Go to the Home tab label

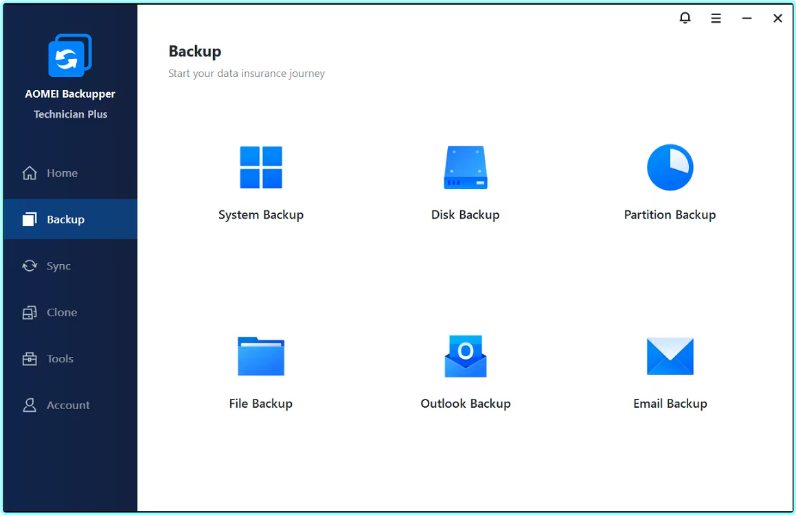pos(62,173)
